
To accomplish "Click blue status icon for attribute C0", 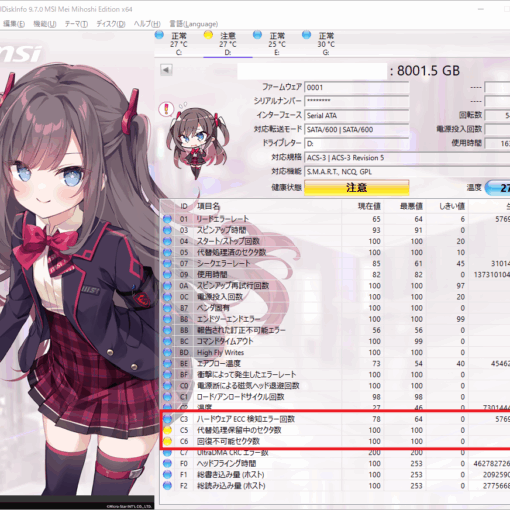I will [x=167, y=386].
